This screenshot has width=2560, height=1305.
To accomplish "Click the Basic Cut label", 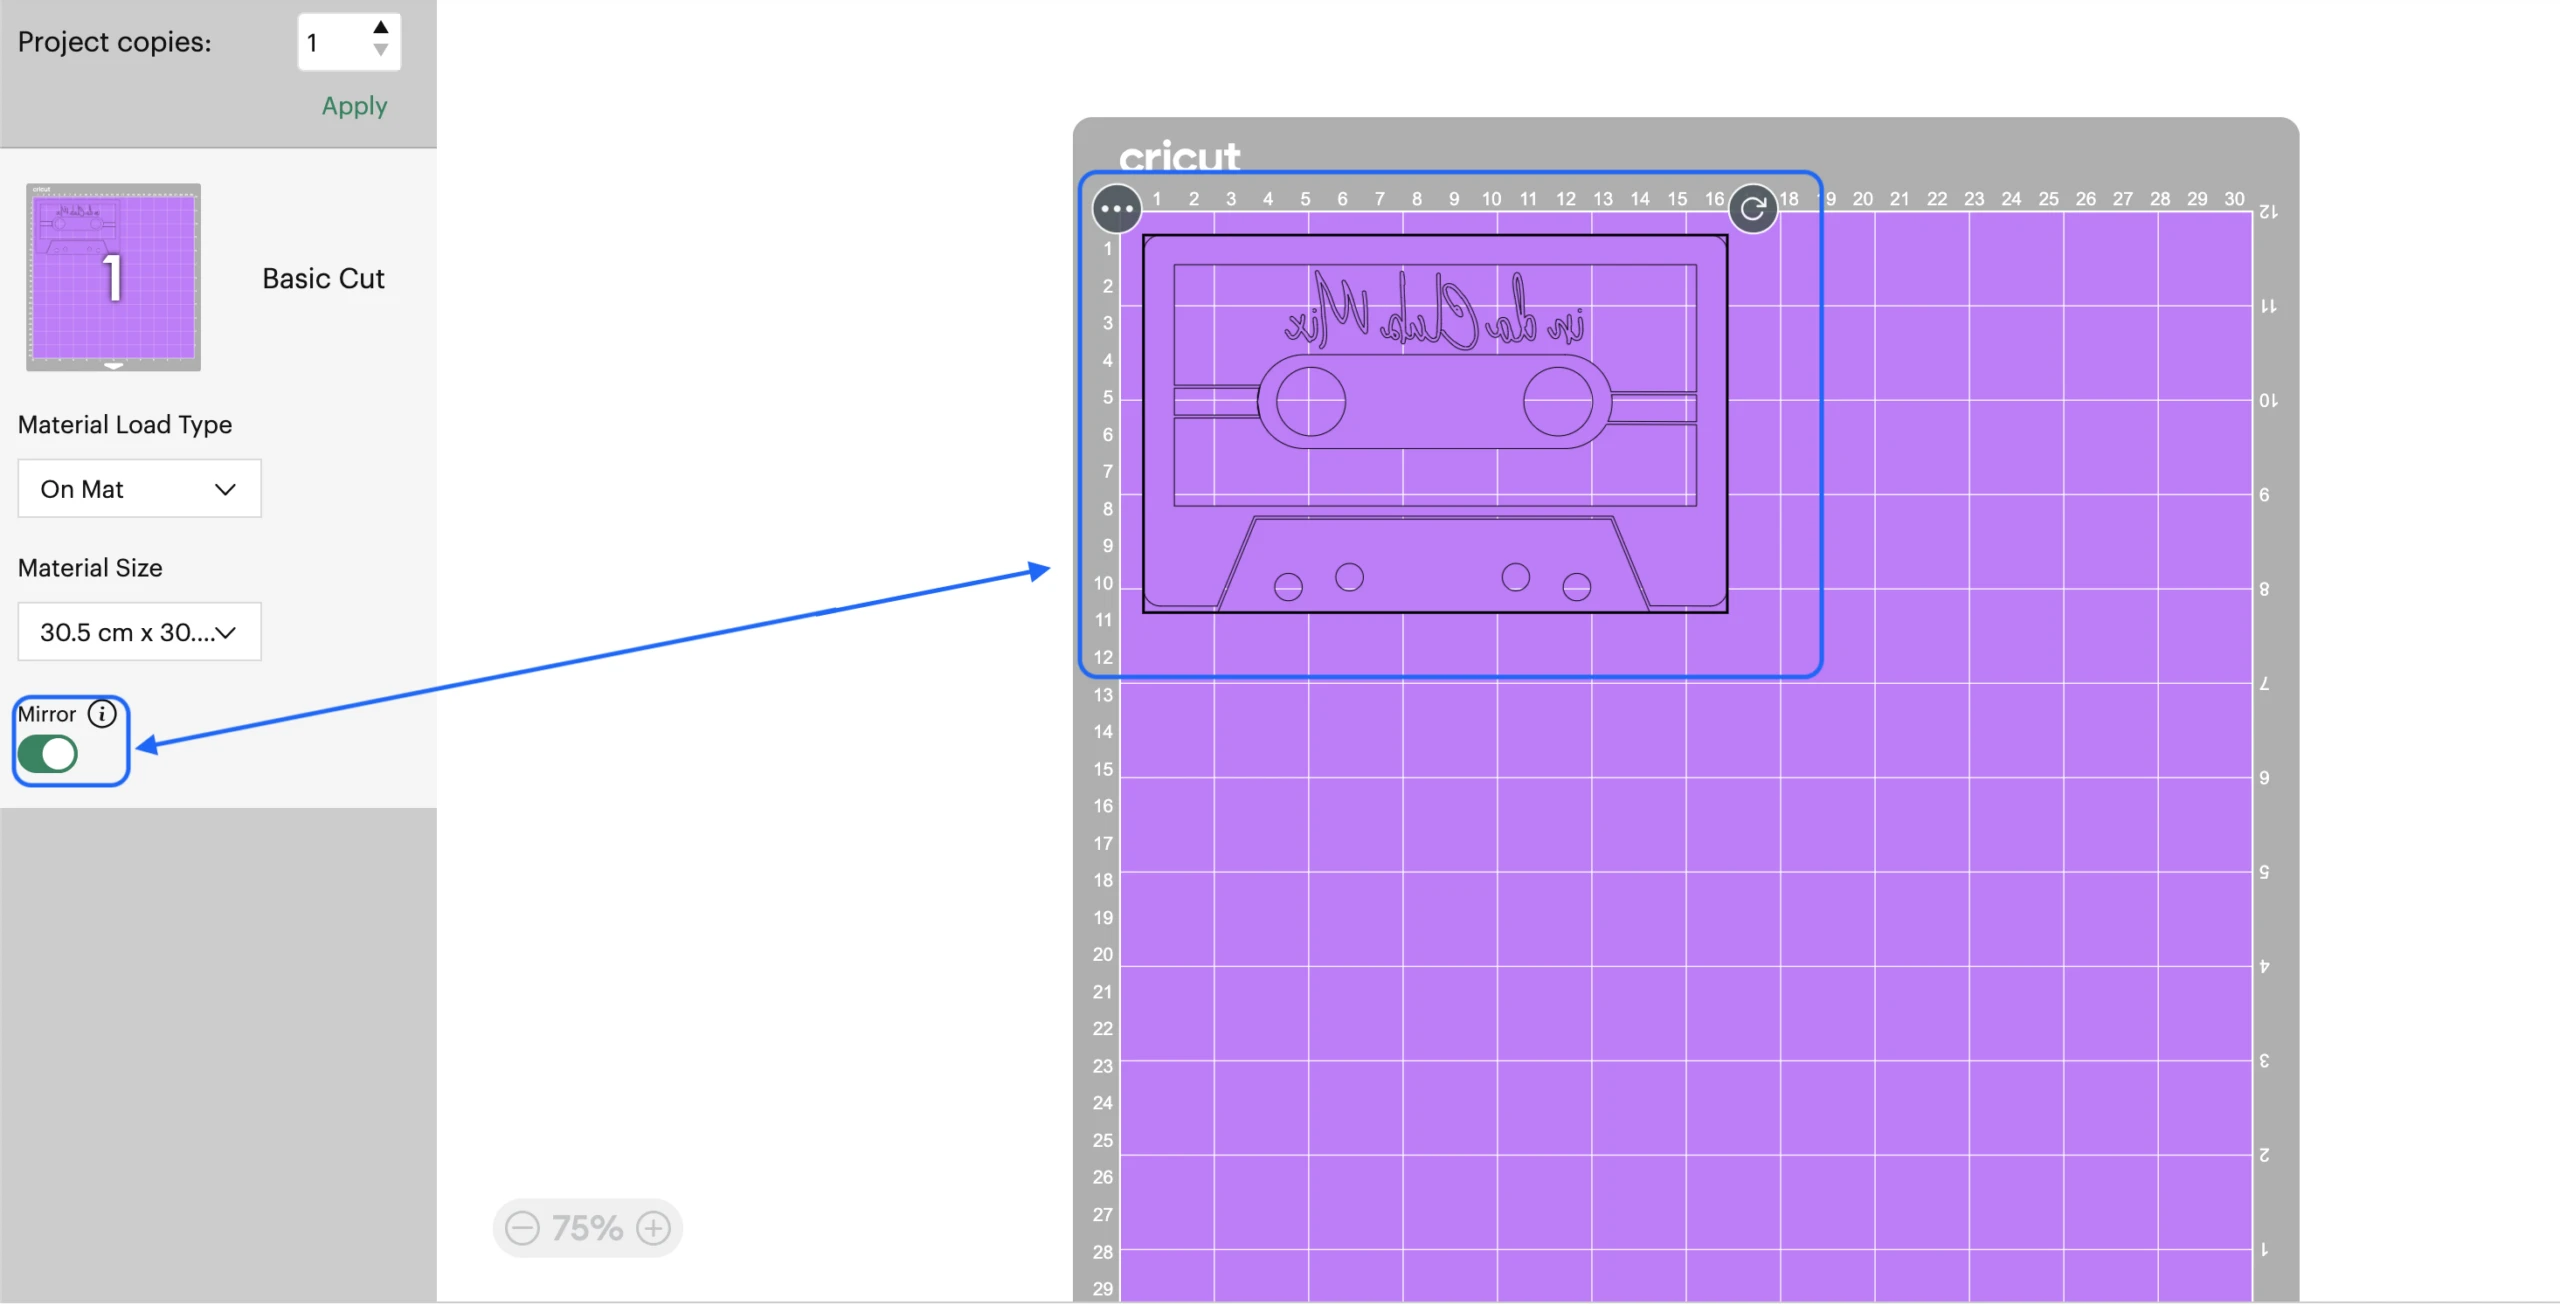I will (323, 279).
